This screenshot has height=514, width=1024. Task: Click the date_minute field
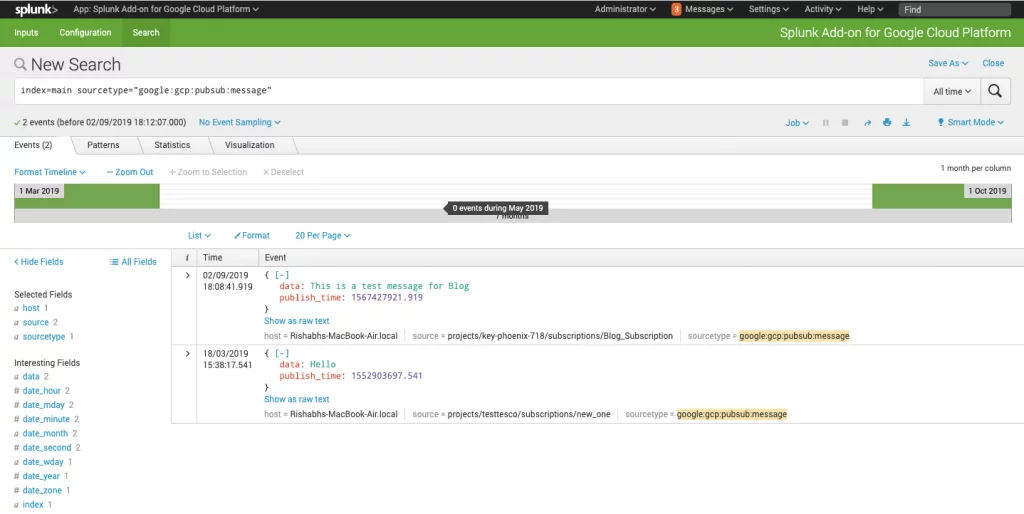[46, 419]
